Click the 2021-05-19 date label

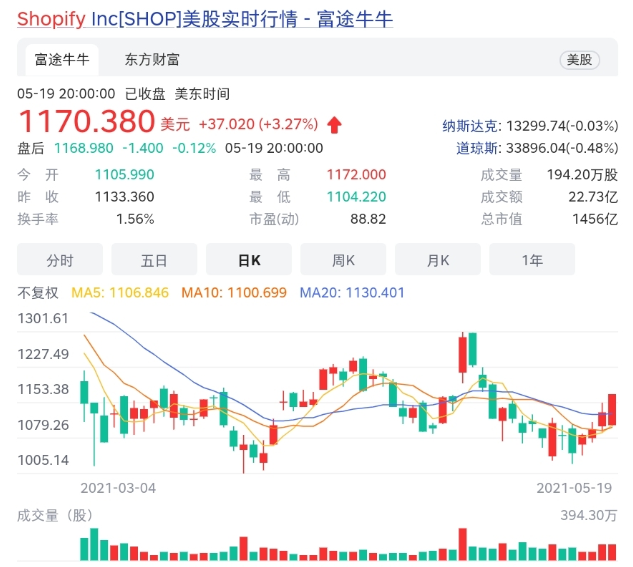574,488
